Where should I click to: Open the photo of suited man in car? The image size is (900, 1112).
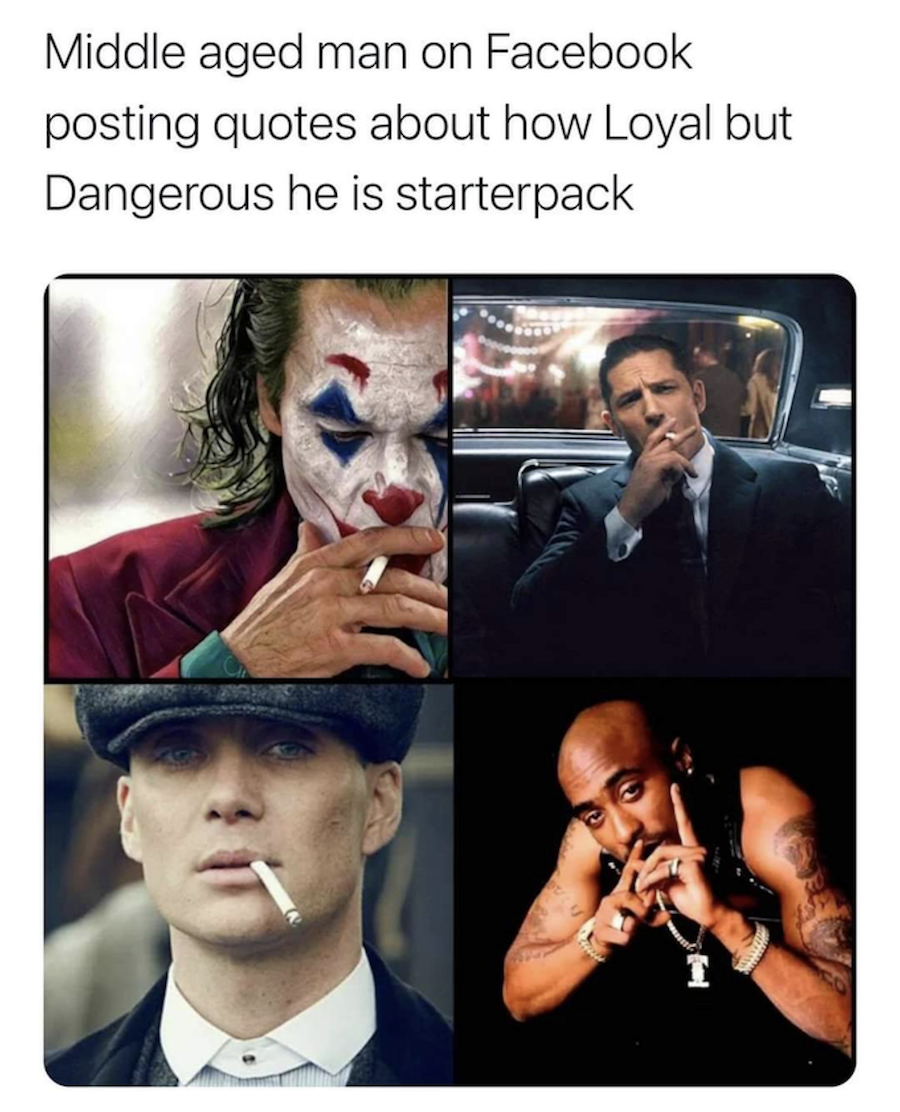coord(652,477)
